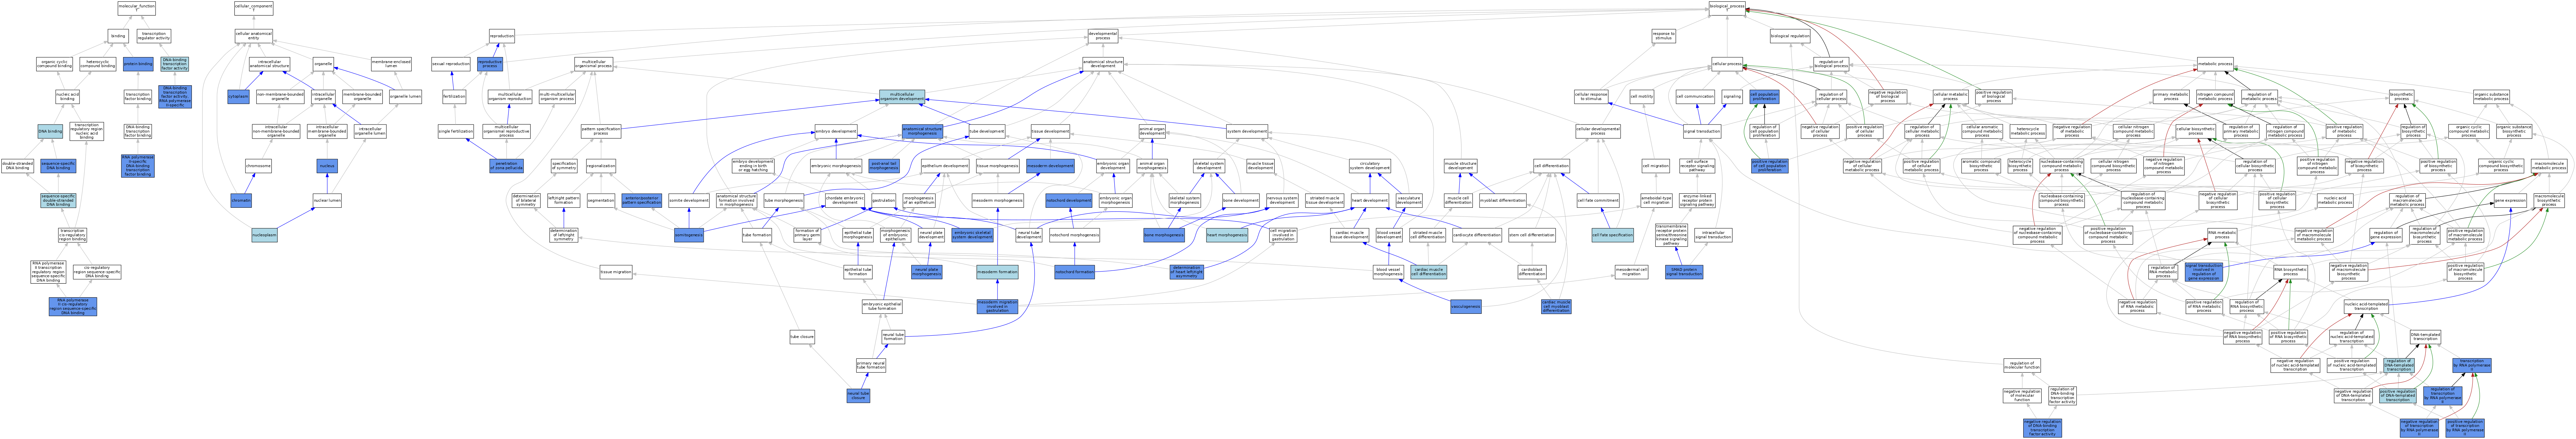The image size is (2576, 439).
Task: Select the biological regulation node
Action: pyautogui.click(x=1790, y=36)
